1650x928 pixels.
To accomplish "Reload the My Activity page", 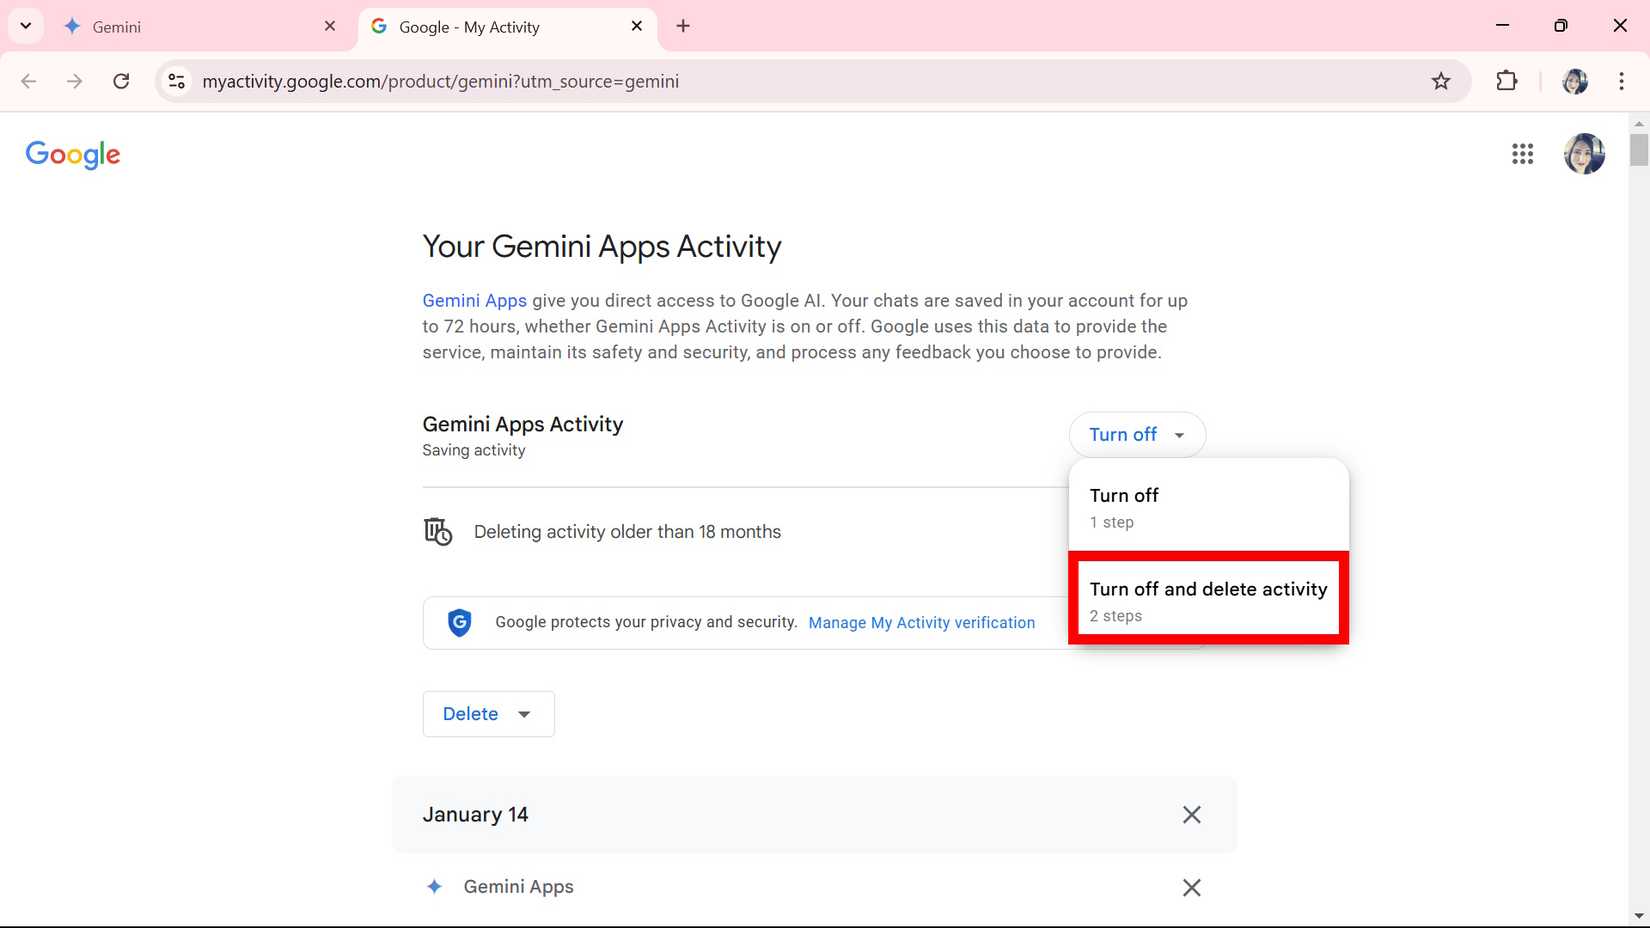I will [x=121, y=82].
